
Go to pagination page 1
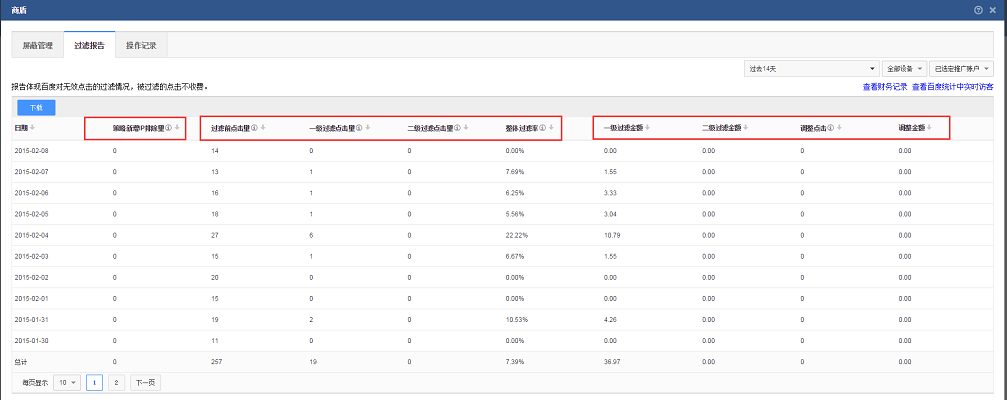pos(94,383)
